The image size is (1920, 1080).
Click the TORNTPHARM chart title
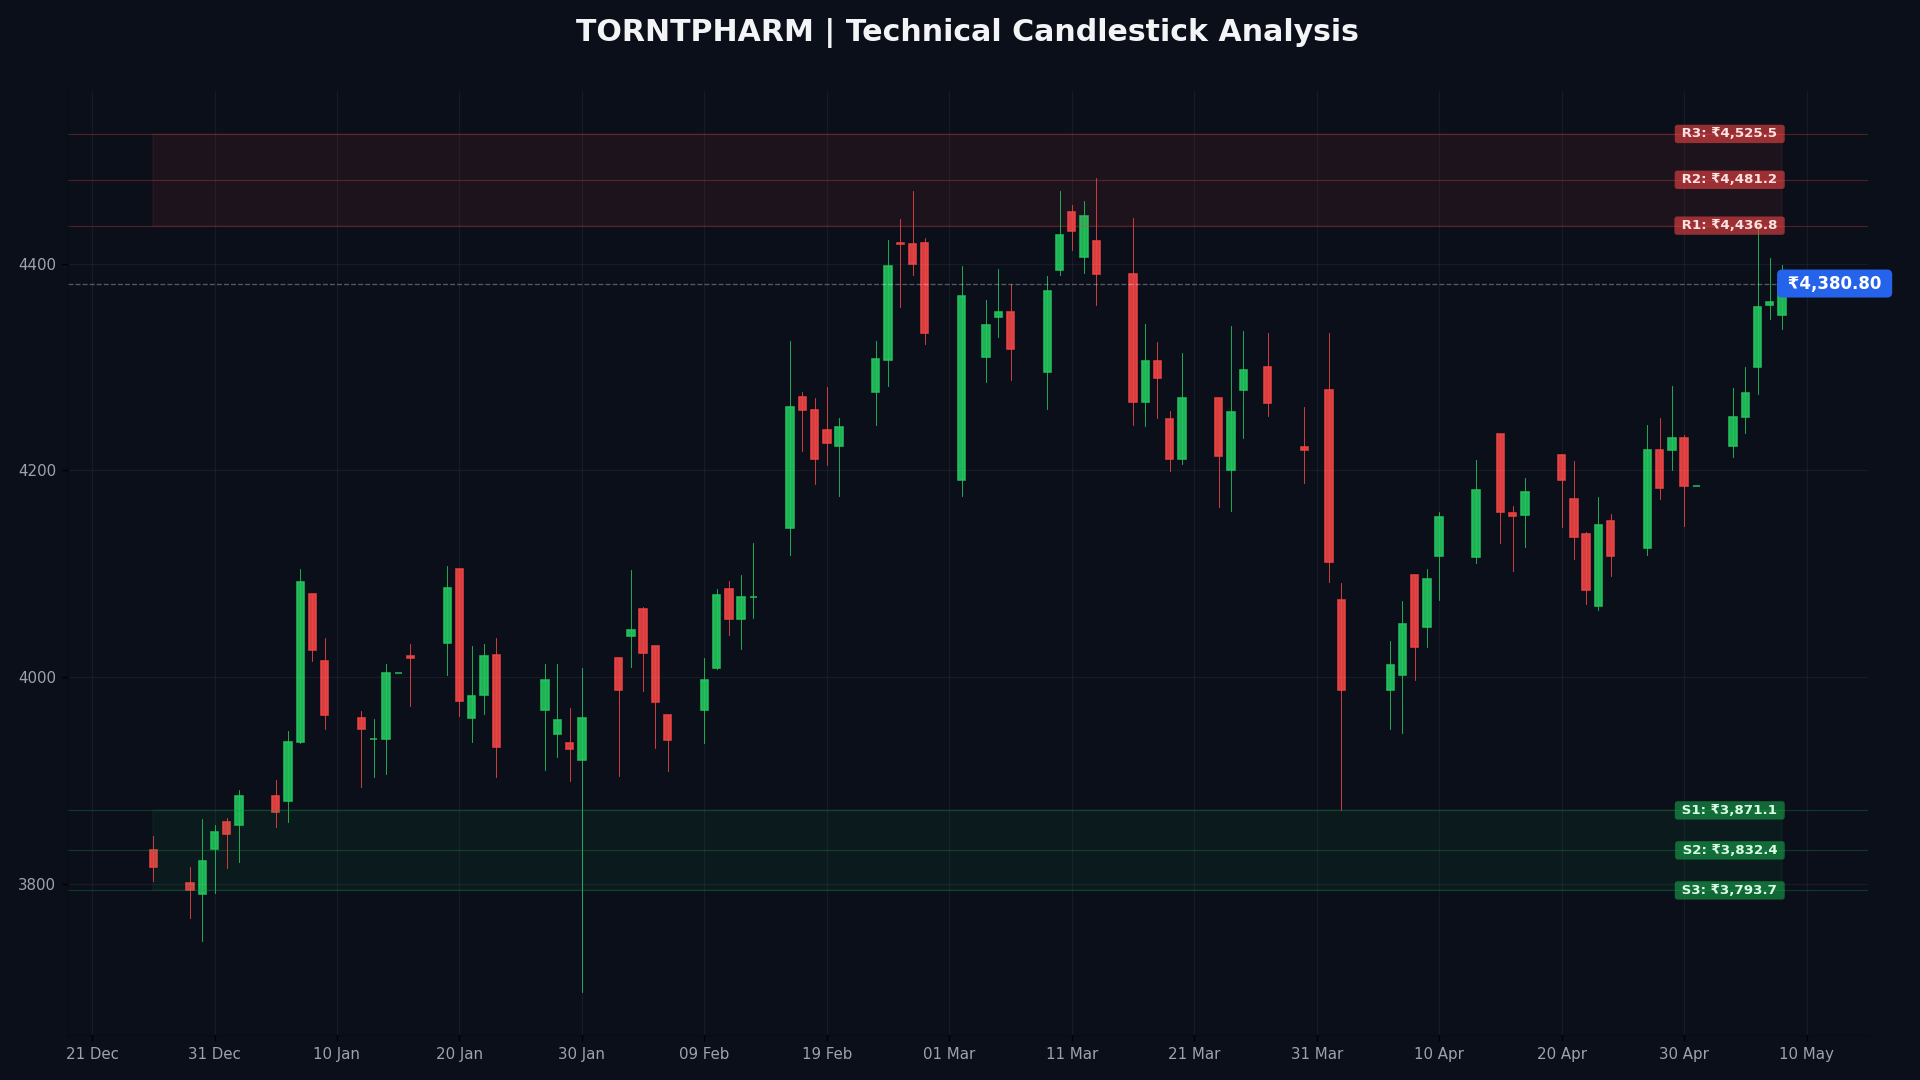coord(967,32)
